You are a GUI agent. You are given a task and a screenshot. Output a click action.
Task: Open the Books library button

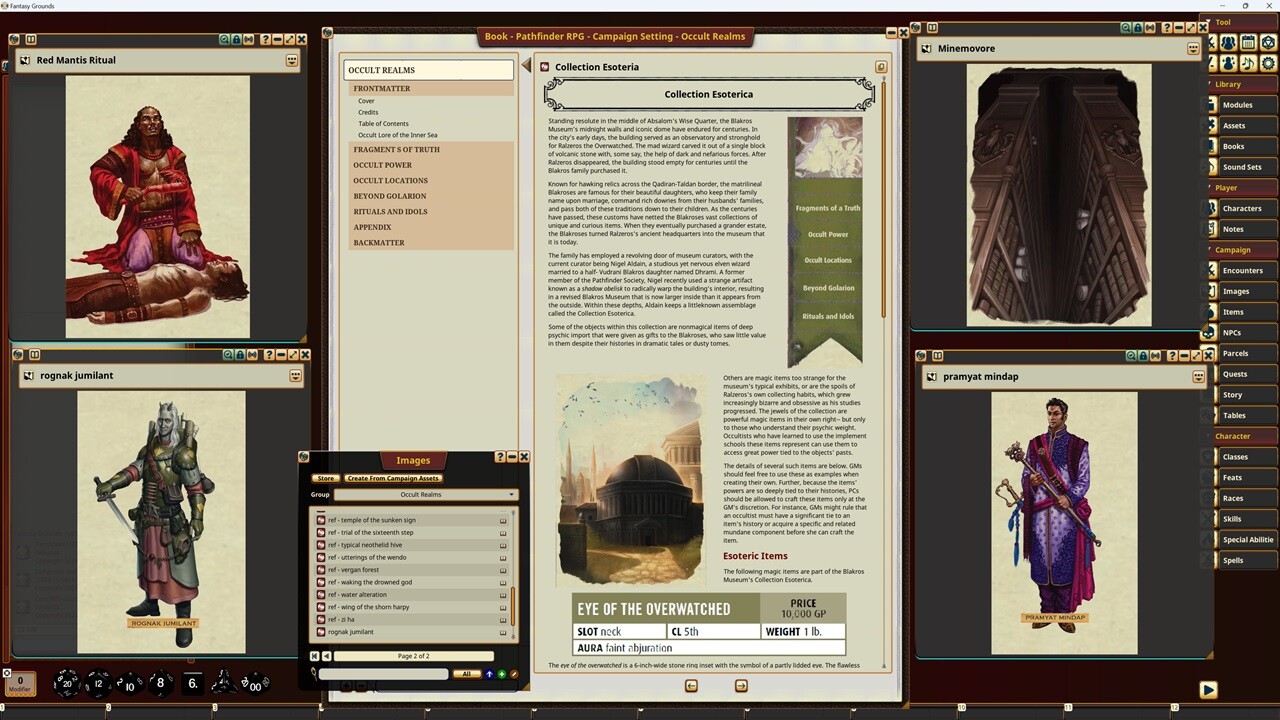pos(1233,146)
